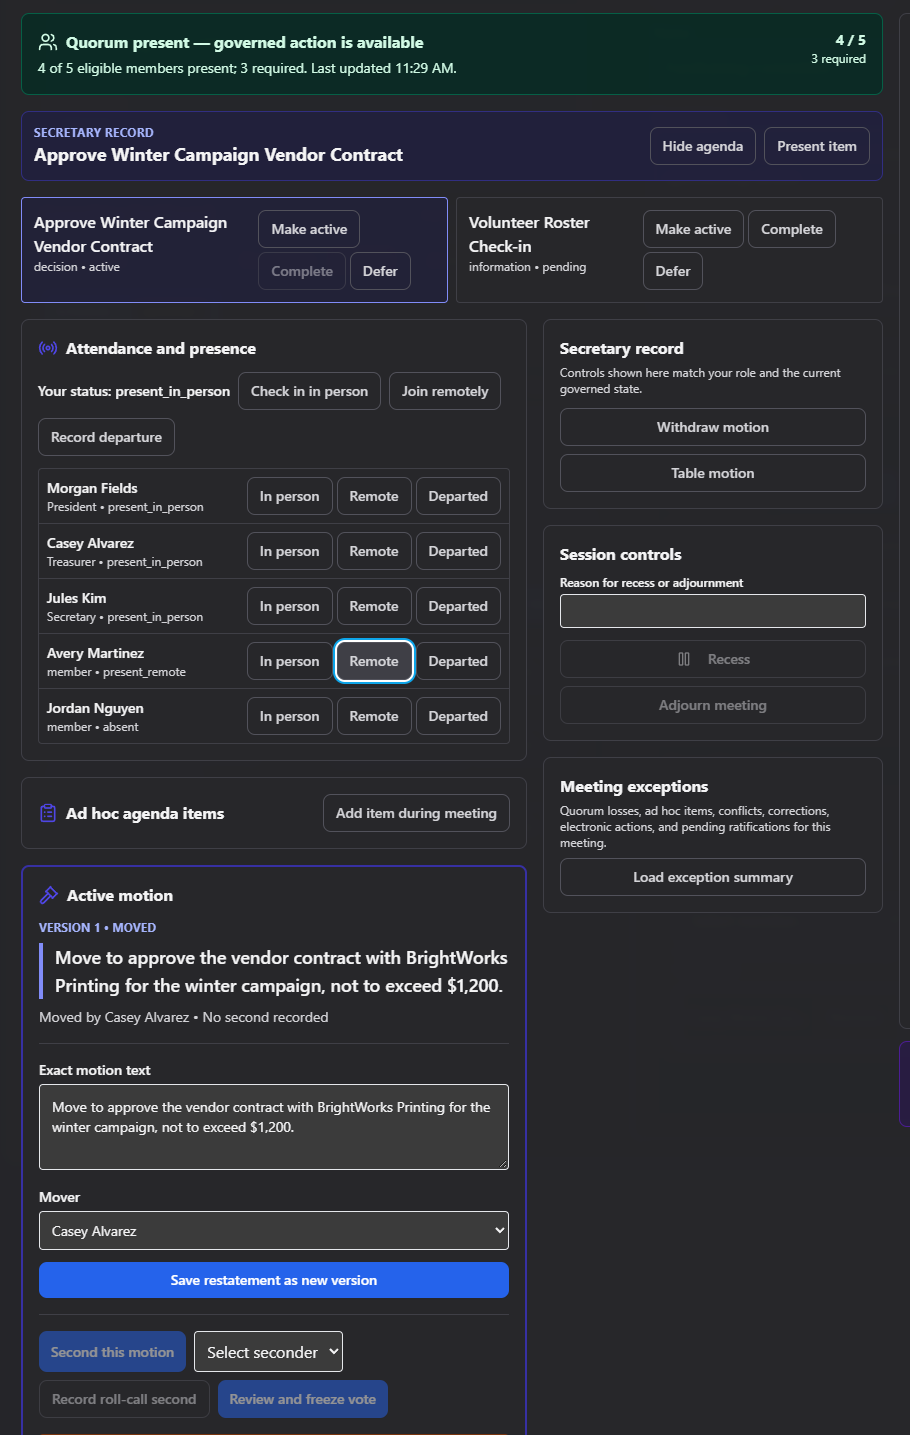Click the Adjourn meeting button
This screenshot has width=910, height=1435.
click(713, 705)
